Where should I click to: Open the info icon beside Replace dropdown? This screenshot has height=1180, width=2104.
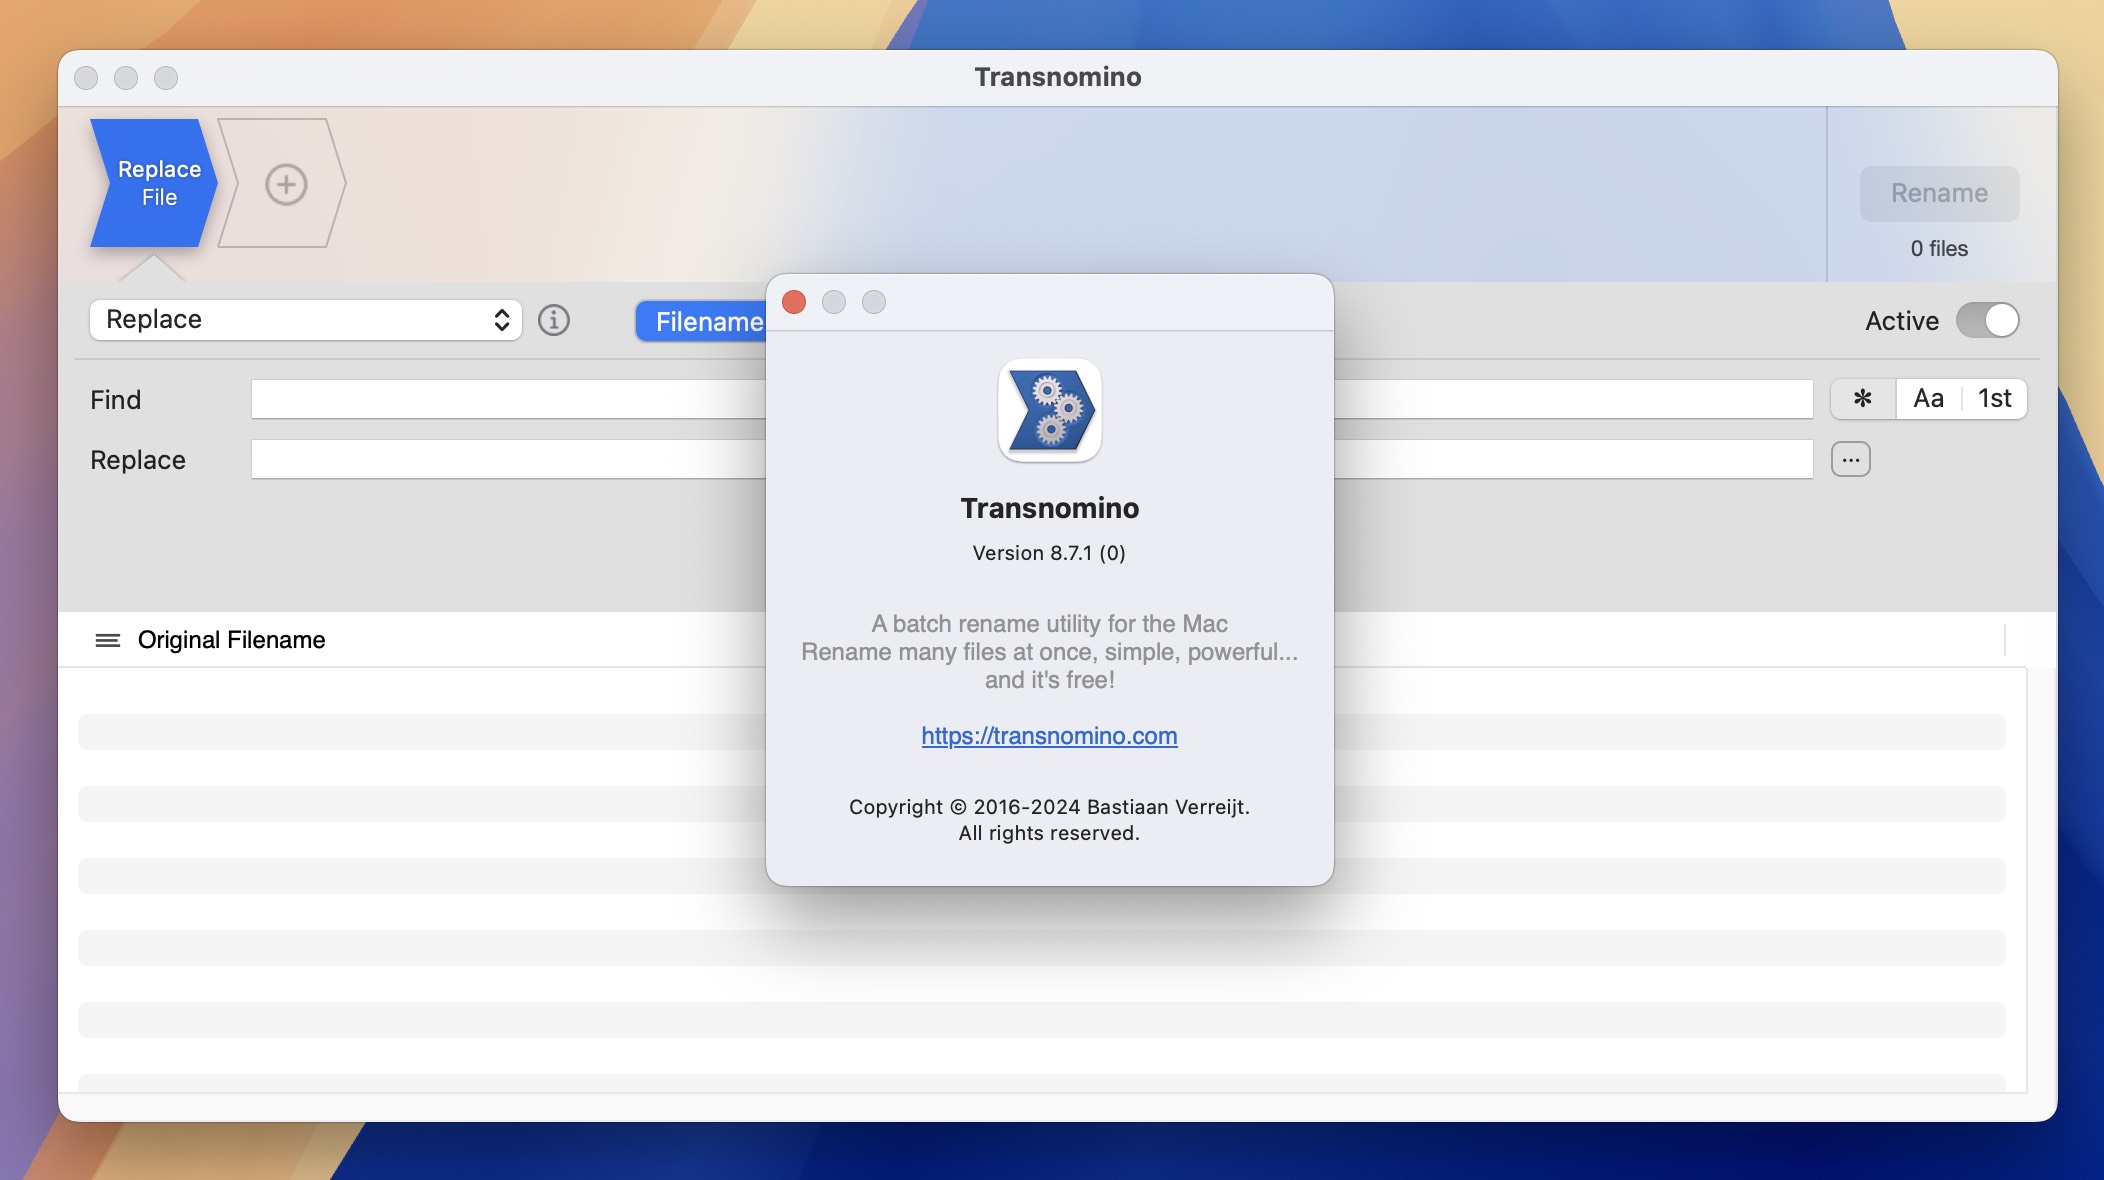(x=554, y=320)
